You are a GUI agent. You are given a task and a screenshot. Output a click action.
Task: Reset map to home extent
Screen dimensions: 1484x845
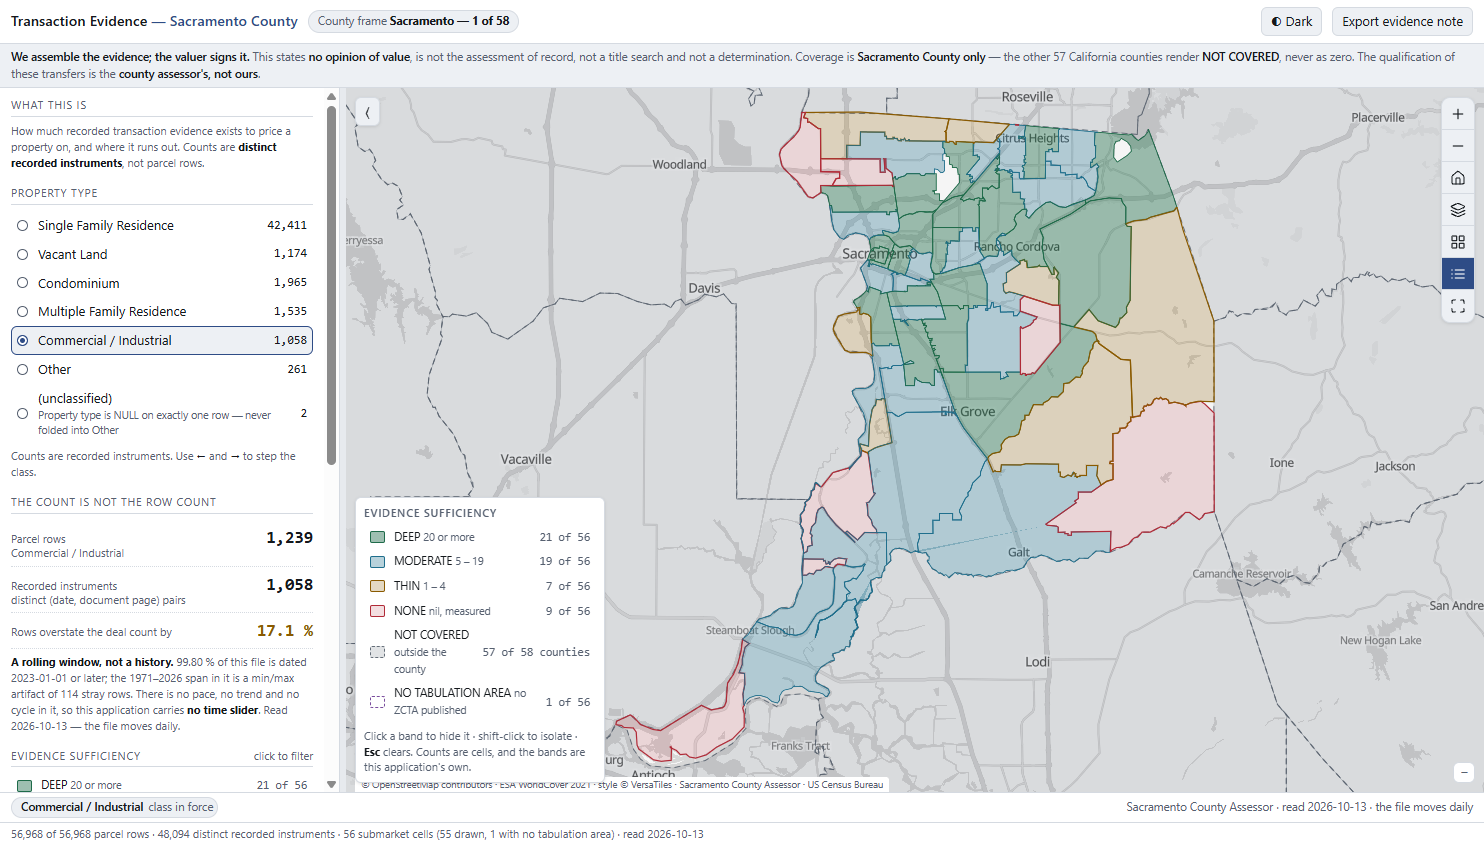1458,178
